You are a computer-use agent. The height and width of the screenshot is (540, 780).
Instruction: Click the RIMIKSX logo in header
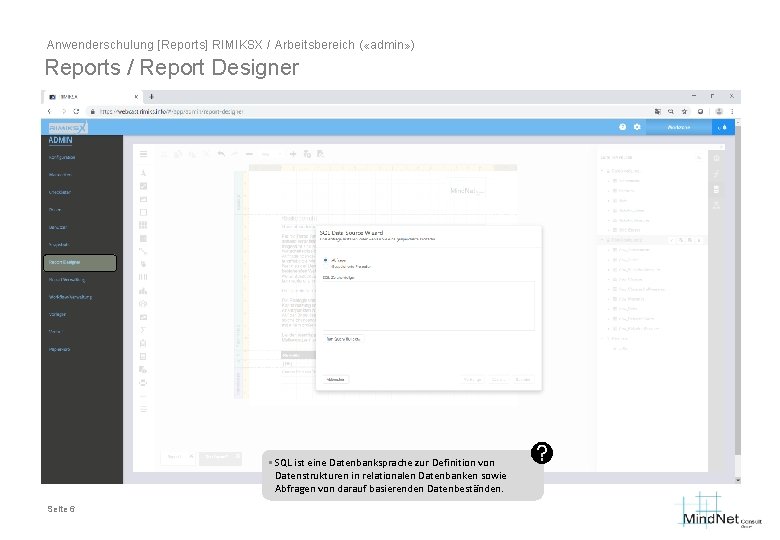(67, 128)
